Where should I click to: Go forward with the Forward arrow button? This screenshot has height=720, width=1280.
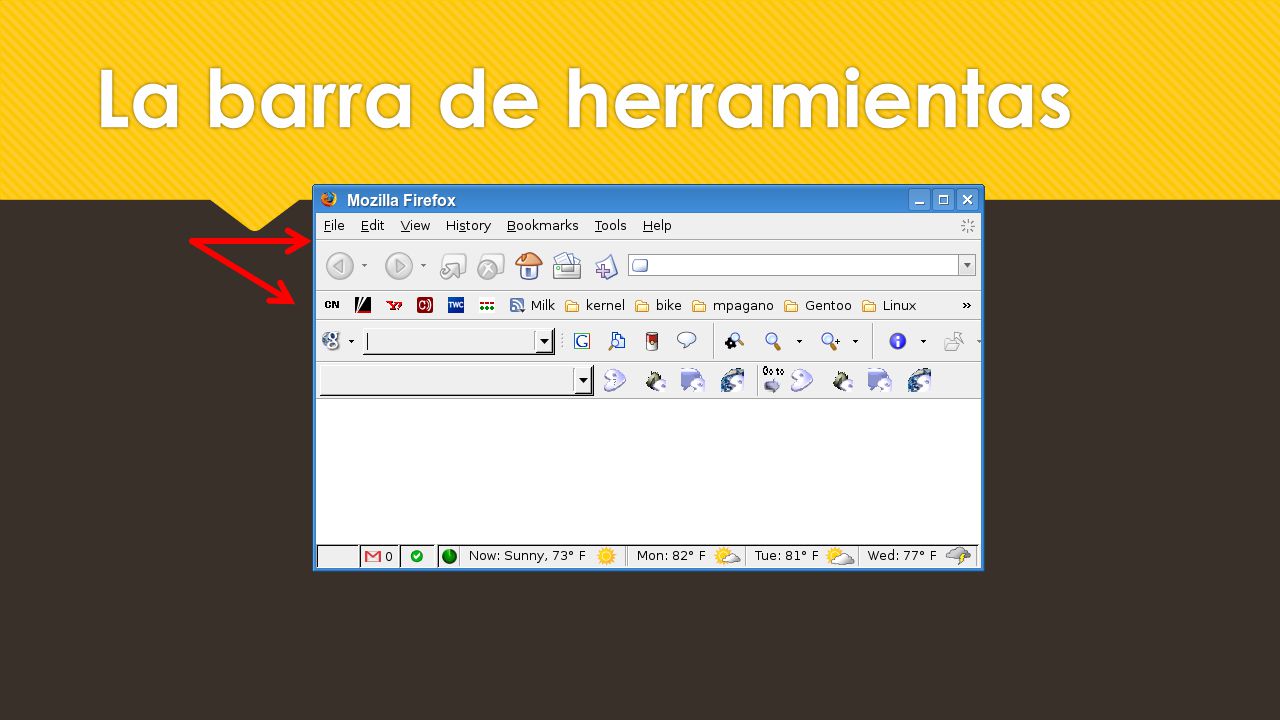[x=399, y=266]
